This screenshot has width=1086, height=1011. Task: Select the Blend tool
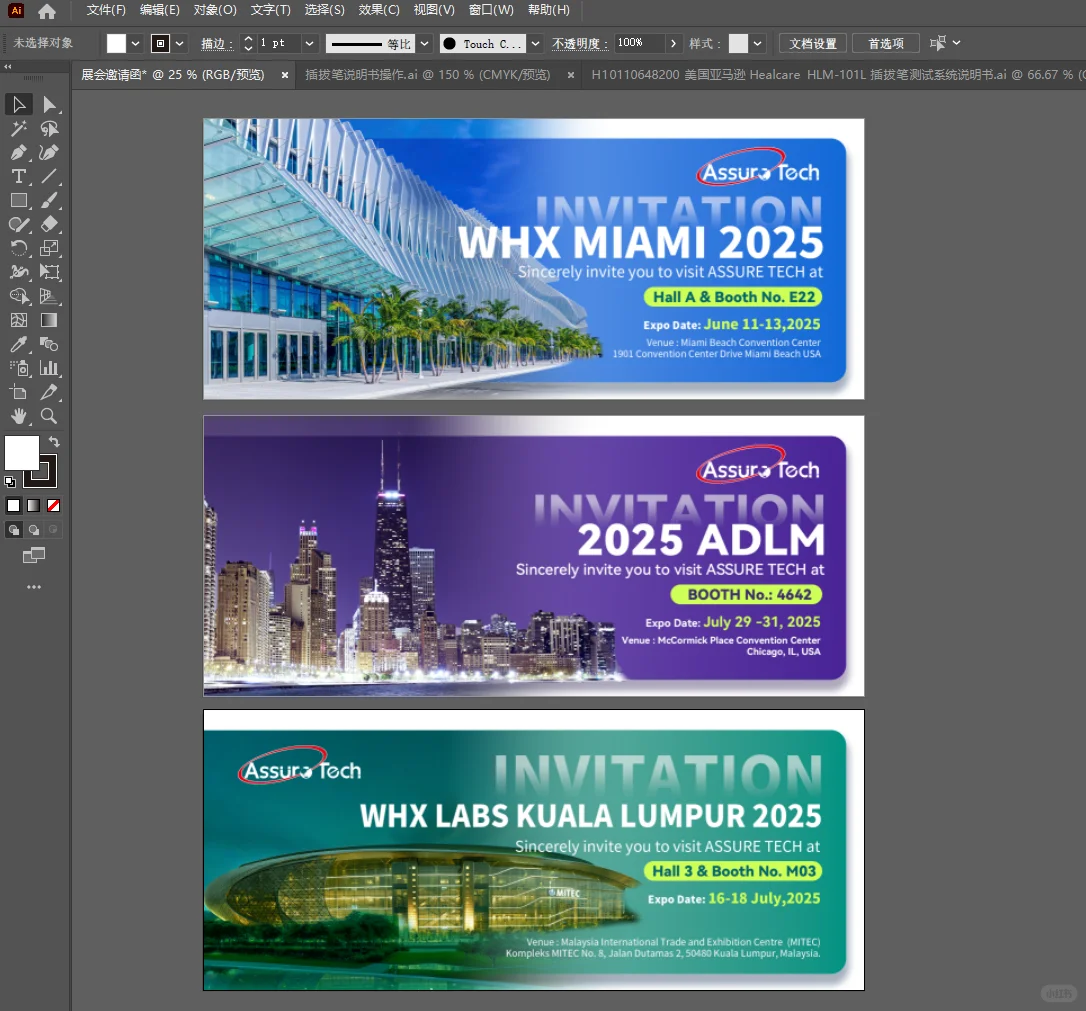coord(48,344)
